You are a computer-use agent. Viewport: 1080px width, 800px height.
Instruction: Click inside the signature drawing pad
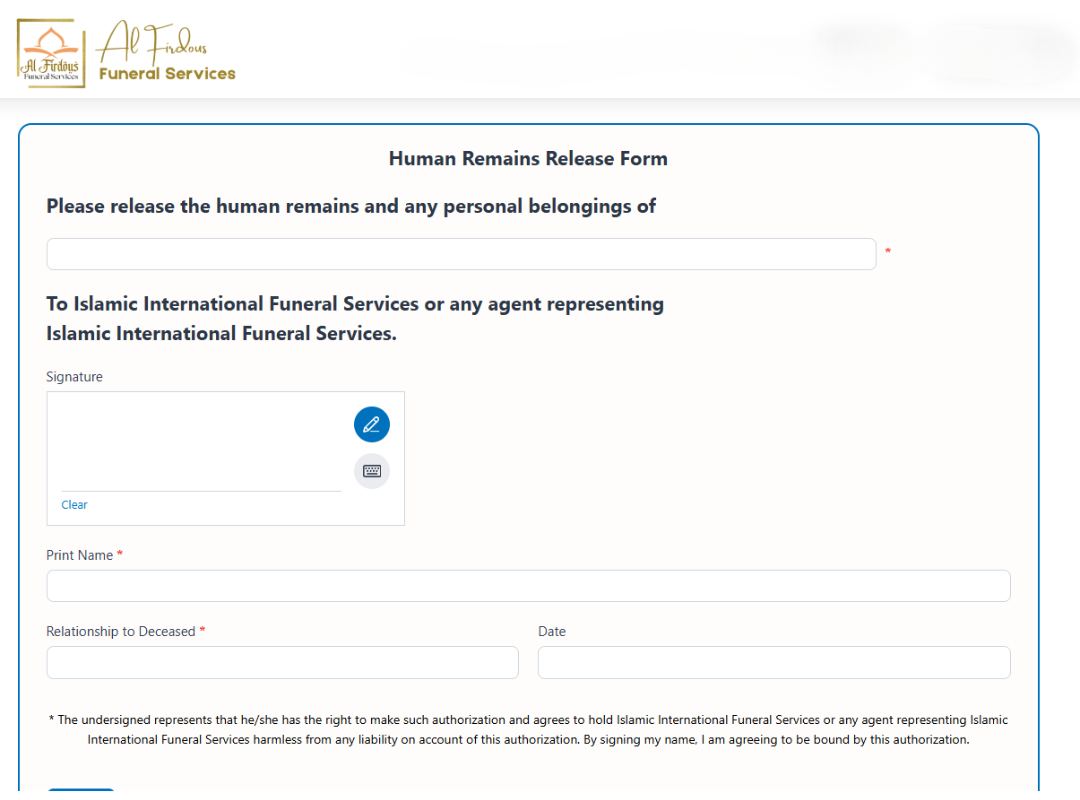(x=201, y=443)
